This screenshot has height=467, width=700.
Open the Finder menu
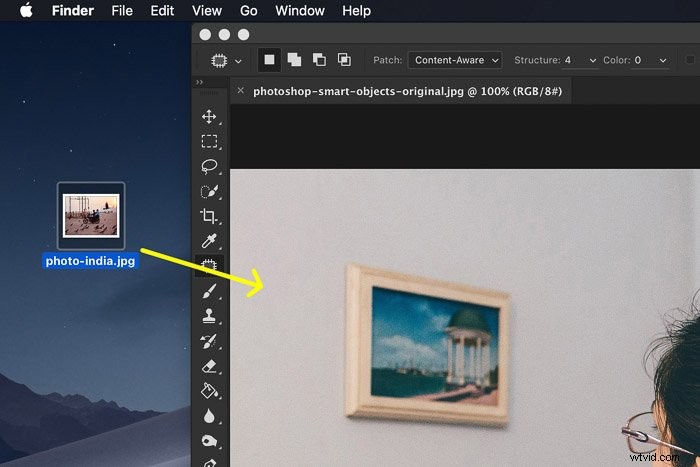(x=73, y=11)
